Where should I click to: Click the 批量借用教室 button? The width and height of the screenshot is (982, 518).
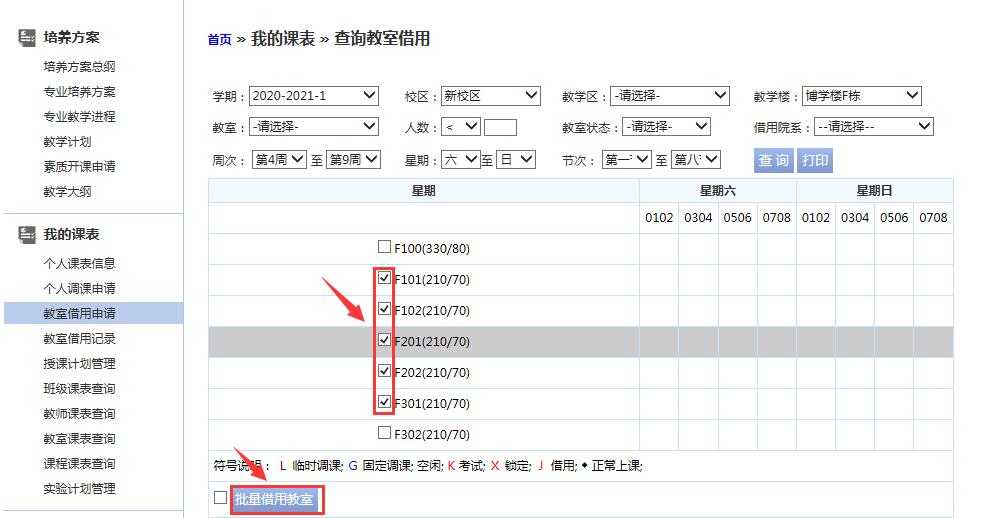tap(275, 499)
